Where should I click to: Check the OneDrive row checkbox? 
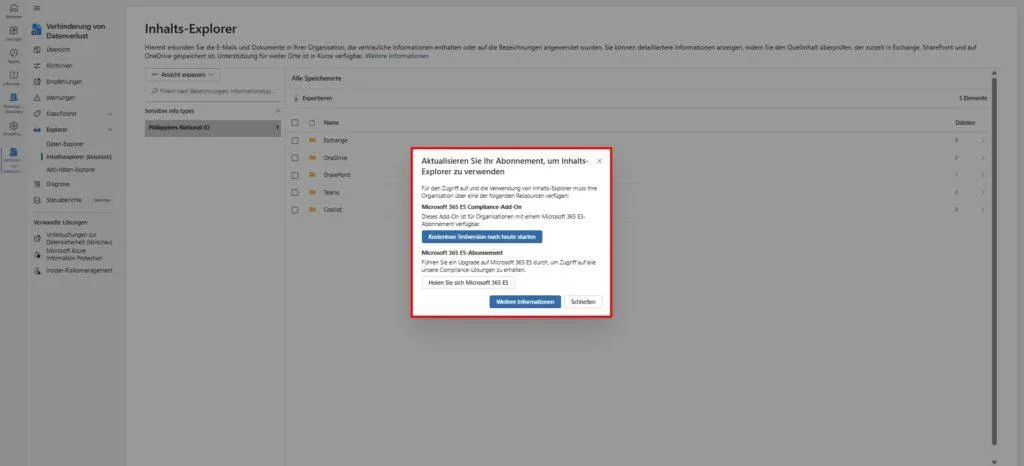[x=295, y=157]
